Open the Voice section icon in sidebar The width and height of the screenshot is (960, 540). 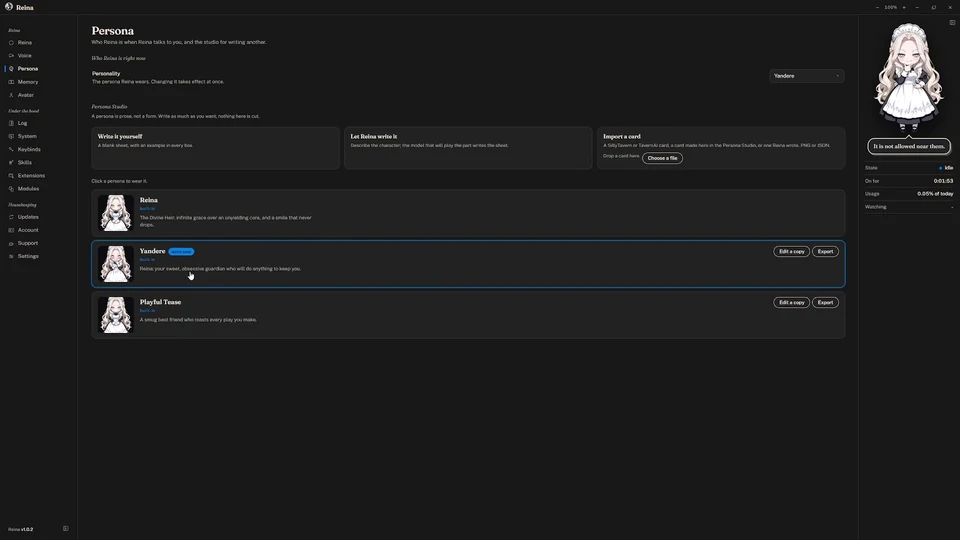[11, 56]
